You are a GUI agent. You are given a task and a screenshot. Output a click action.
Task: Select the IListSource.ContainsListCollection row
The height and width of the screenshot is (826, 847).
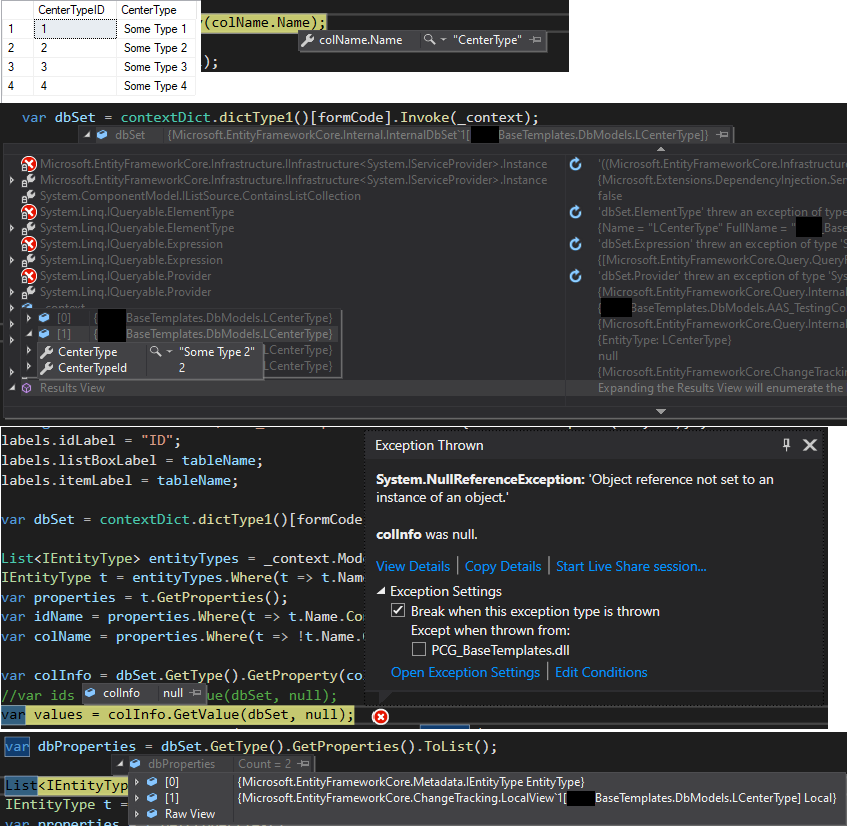(x=200, y=196)
